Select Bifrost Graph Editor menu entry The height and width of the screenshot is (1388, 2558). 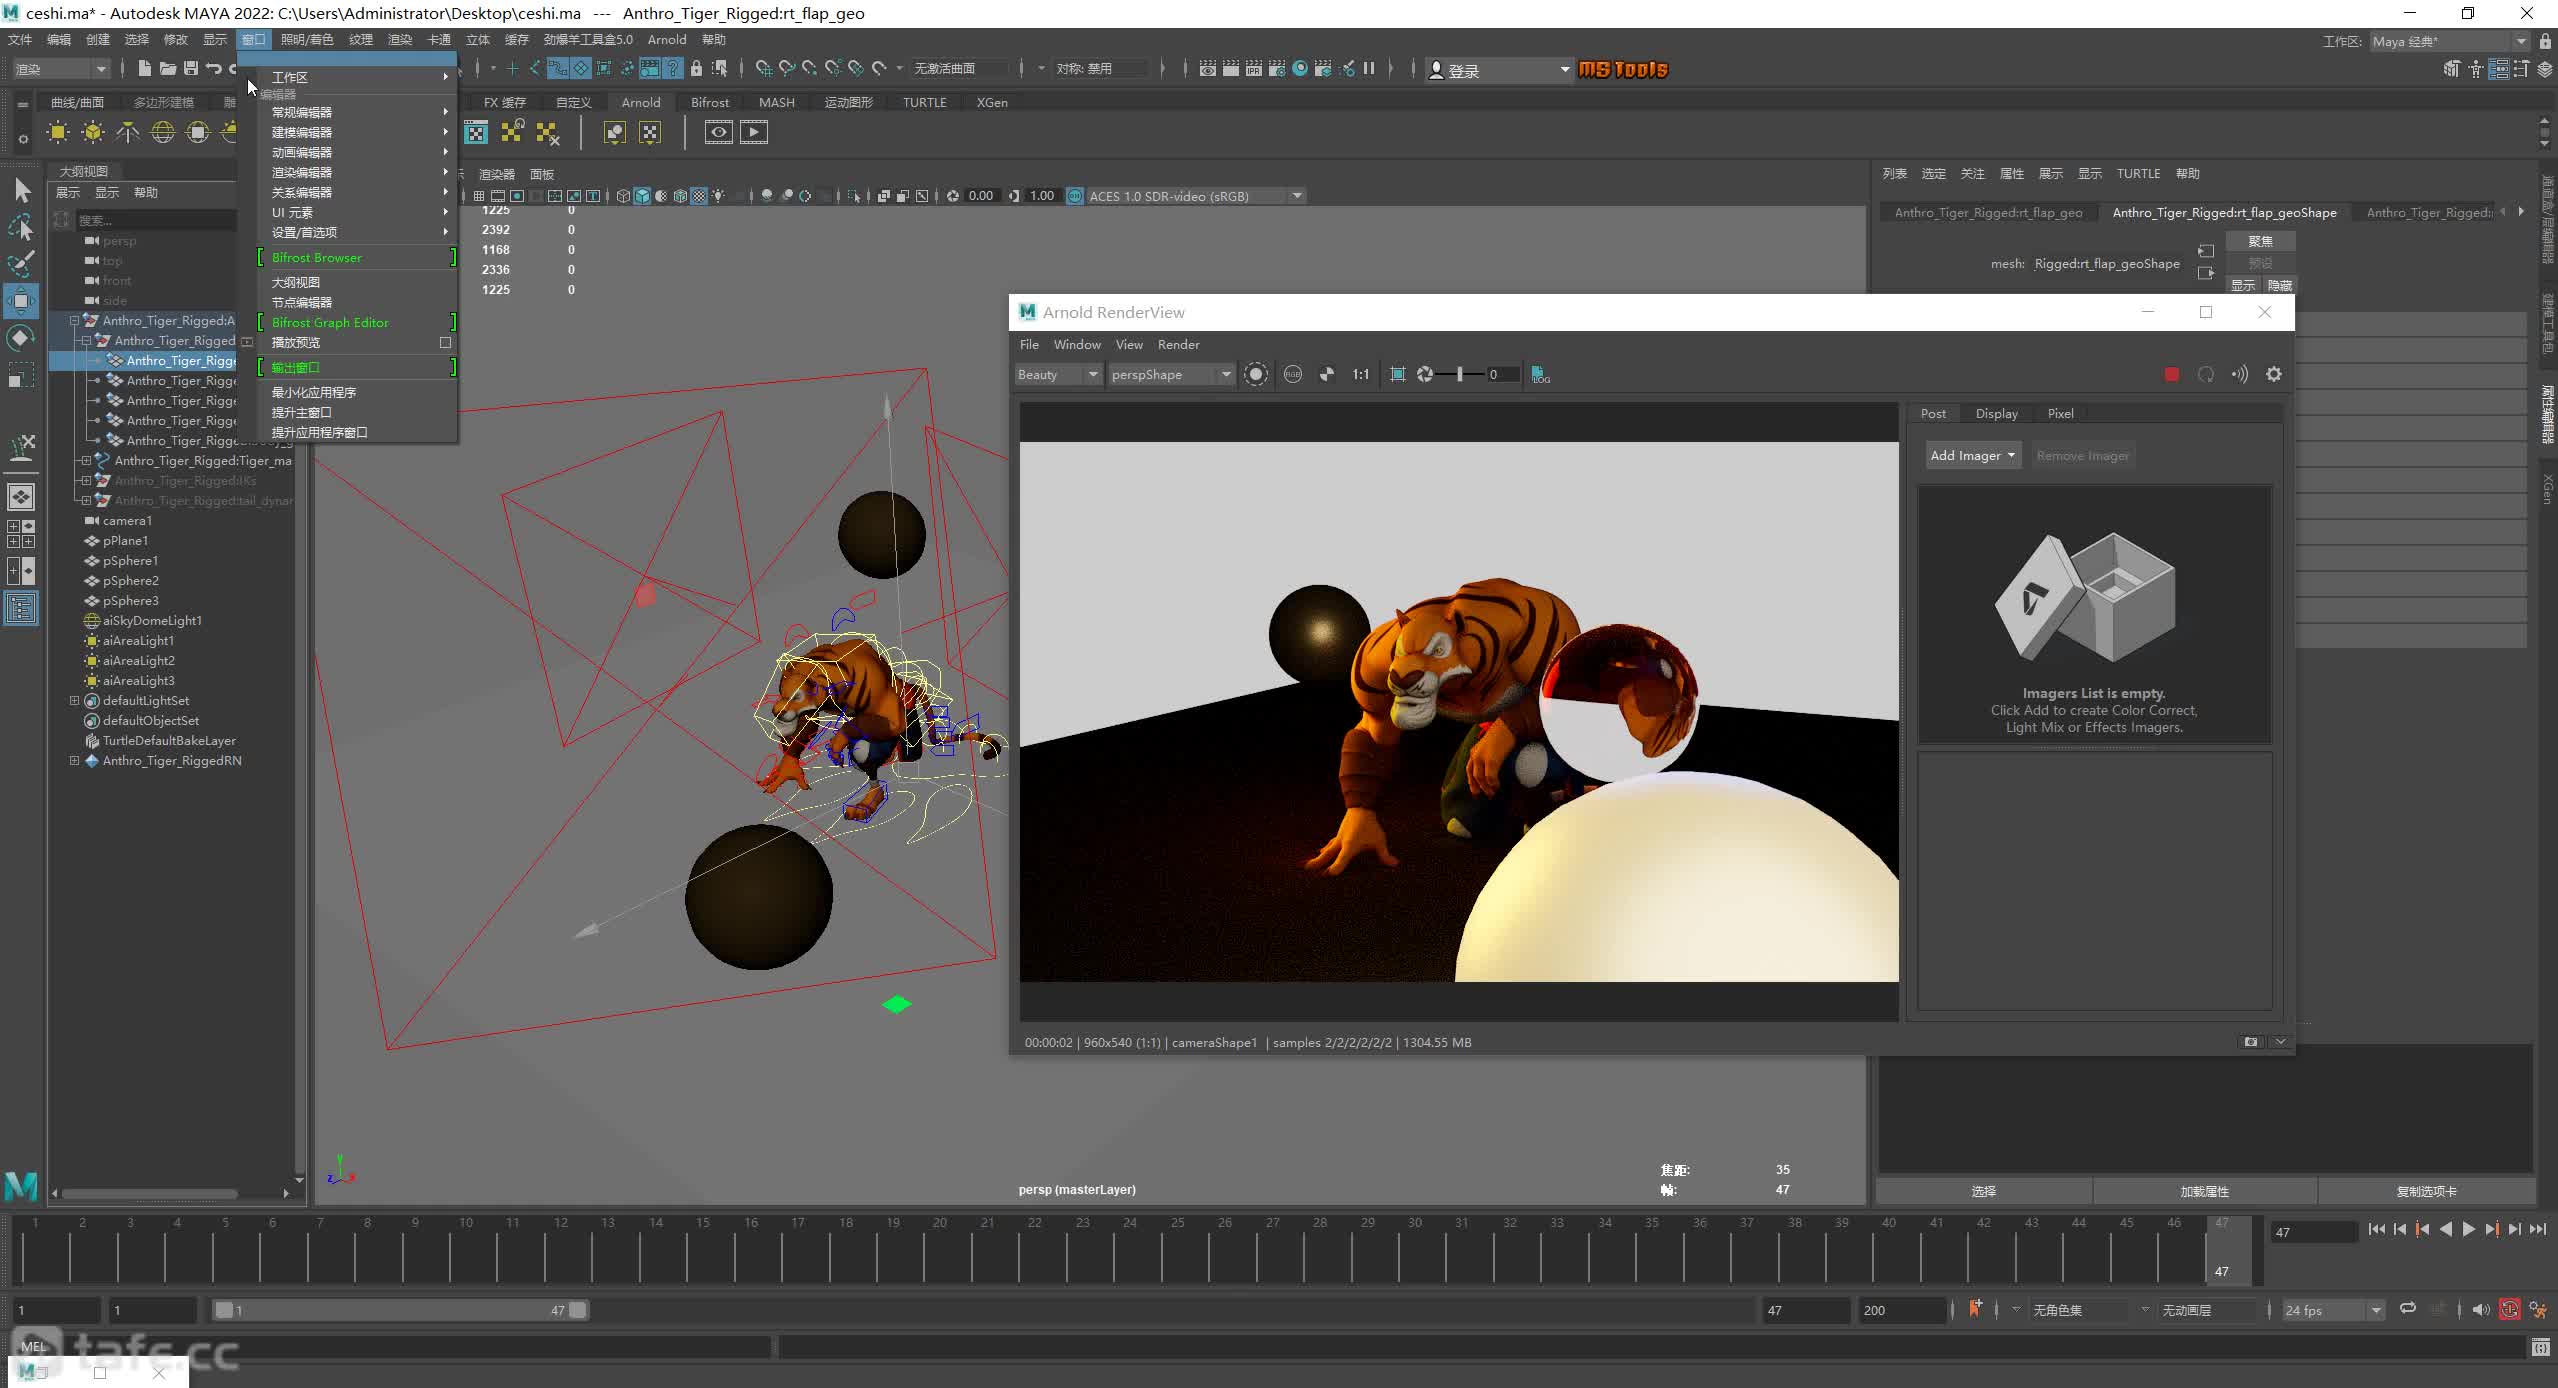tap(330, 322)
